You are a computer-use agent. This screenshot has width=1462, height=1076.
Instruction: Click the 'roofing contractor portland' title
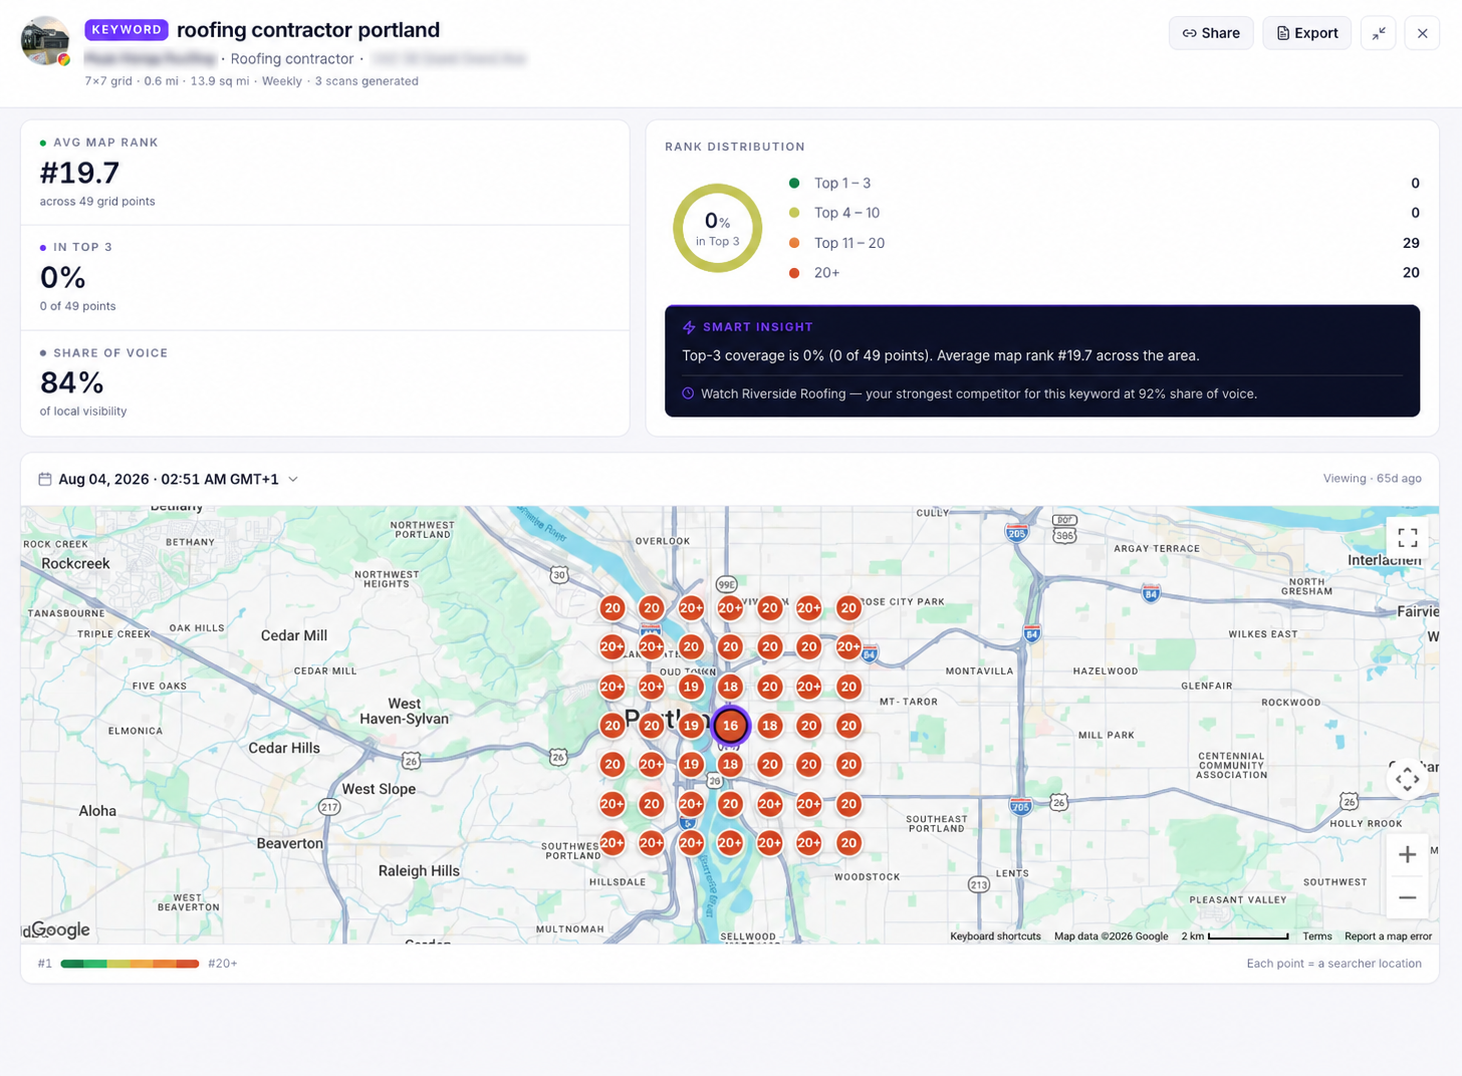click(308, 30)
